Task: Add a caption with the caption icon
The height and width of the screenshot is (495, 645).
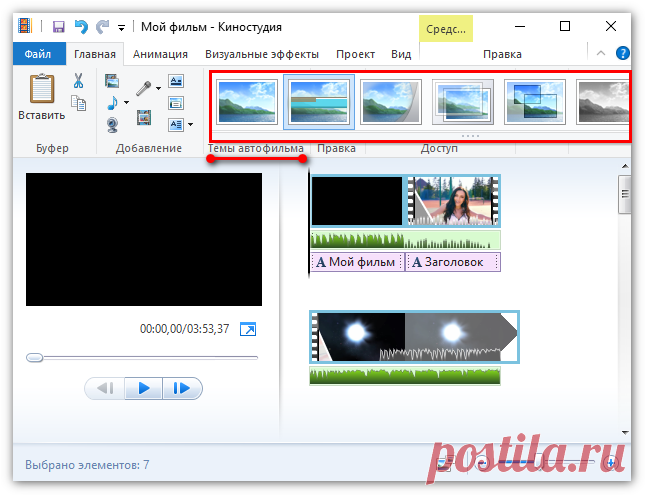Action: [x=176, y=103]
